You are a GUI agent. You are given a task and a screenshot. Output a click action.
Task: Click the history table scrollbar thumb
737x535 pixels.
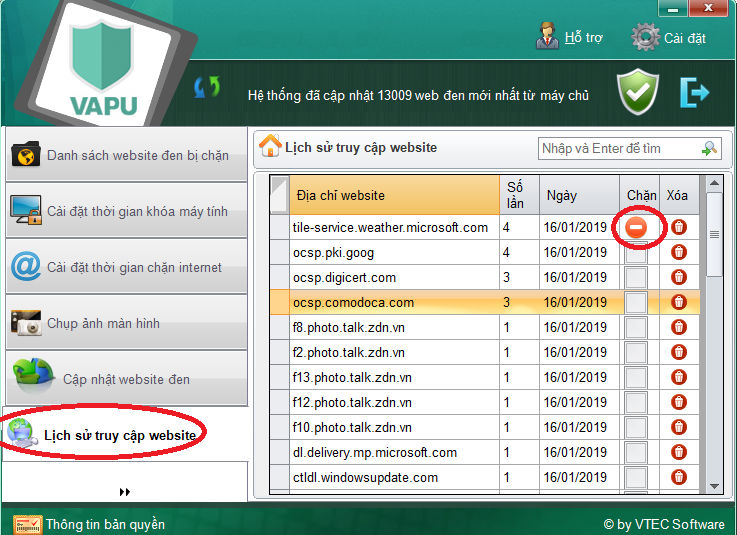click(714, 234)
